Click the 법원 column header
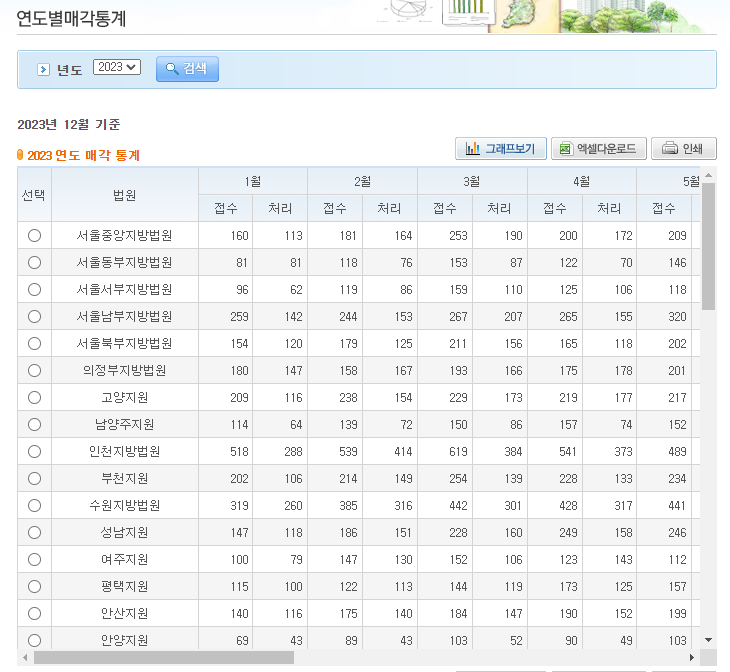 (125, 195)
